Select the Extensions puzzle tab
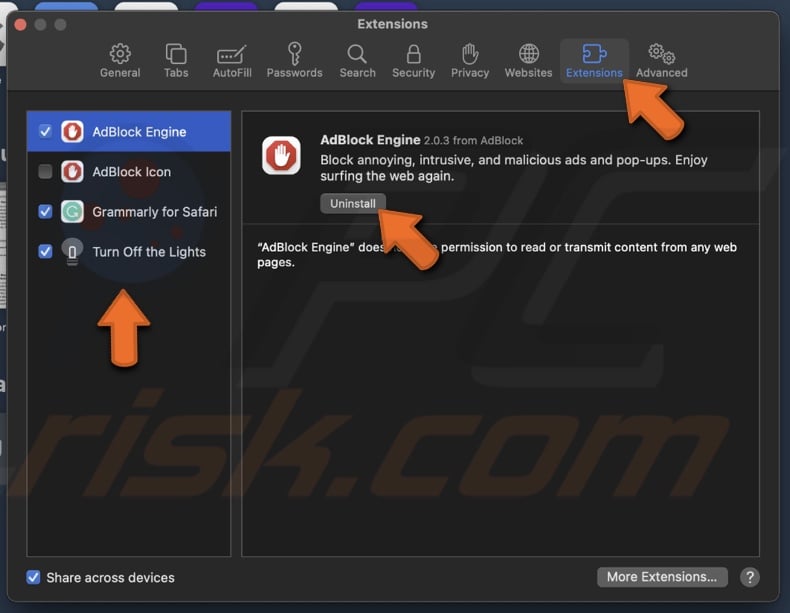The width and height of the screenshot is (790, 613). [x=594, y=60]
